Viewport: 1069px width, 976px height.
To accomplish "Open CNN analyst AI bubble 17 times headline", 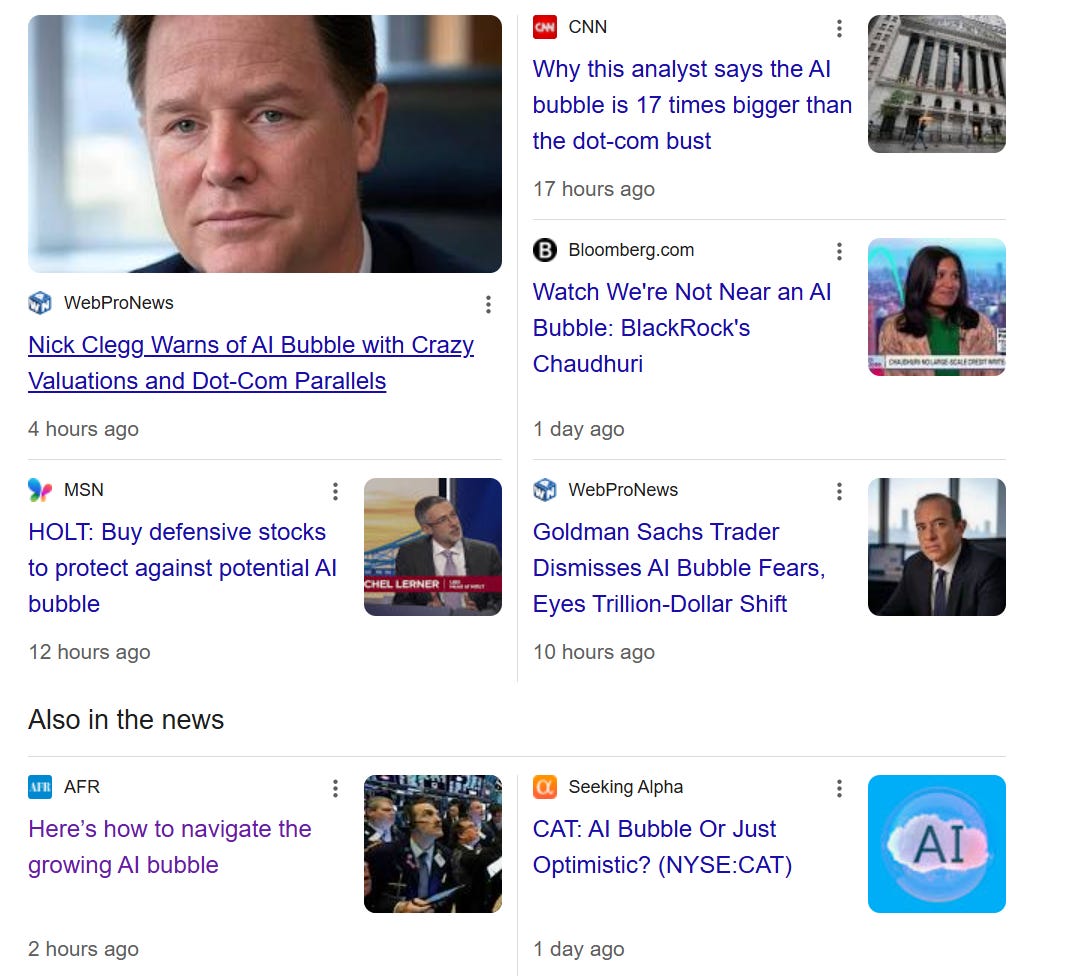I will click(x=692, y=105).
